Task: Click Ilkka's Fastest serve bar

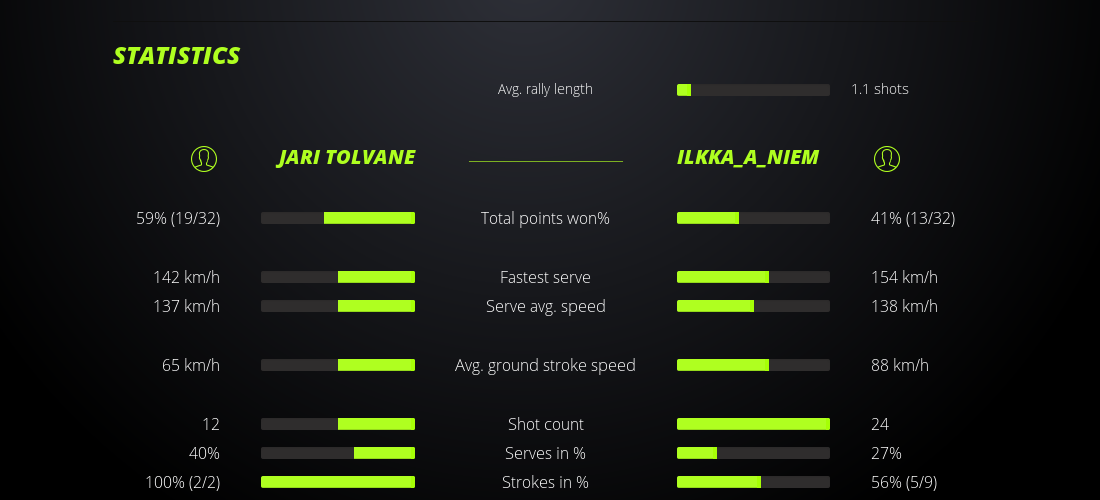Action: pos(753,277)
